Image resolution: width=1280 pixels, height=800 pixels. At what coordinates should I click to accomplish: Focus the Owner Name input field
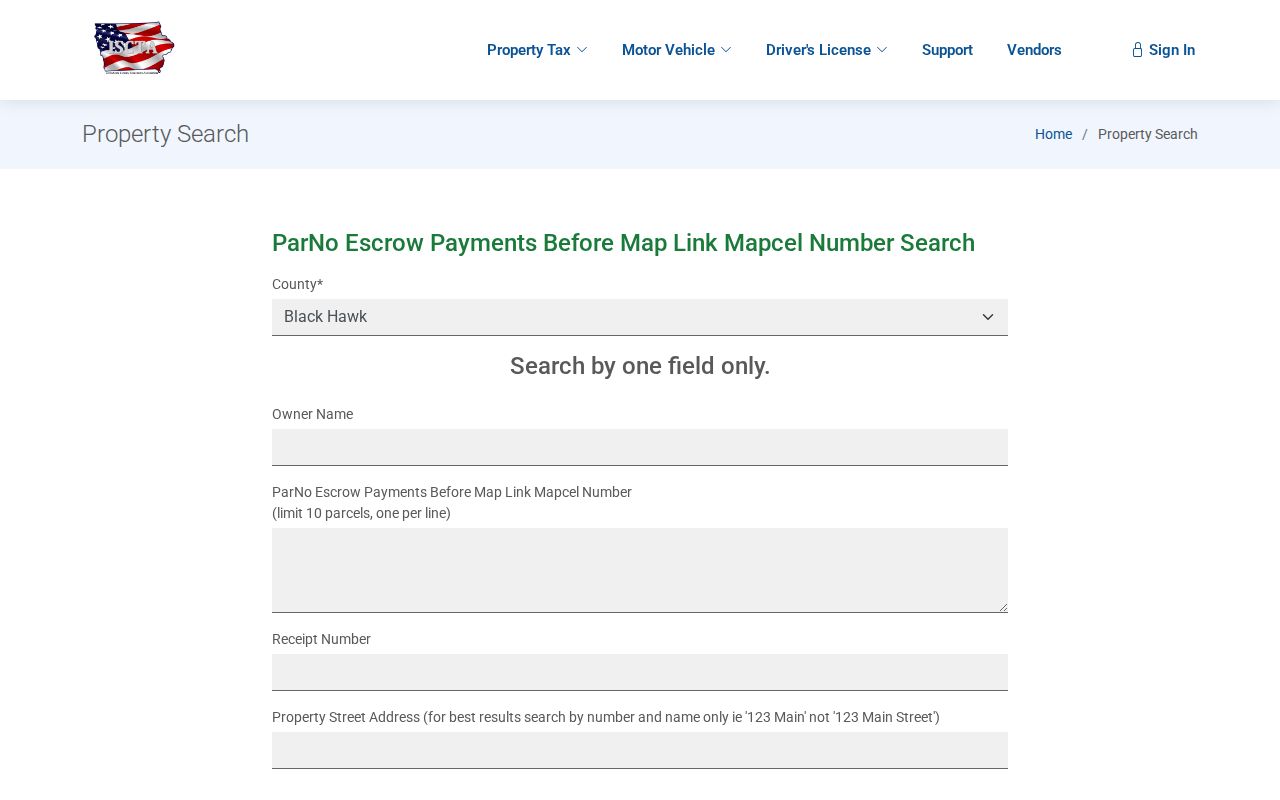(x=640, y=447)
